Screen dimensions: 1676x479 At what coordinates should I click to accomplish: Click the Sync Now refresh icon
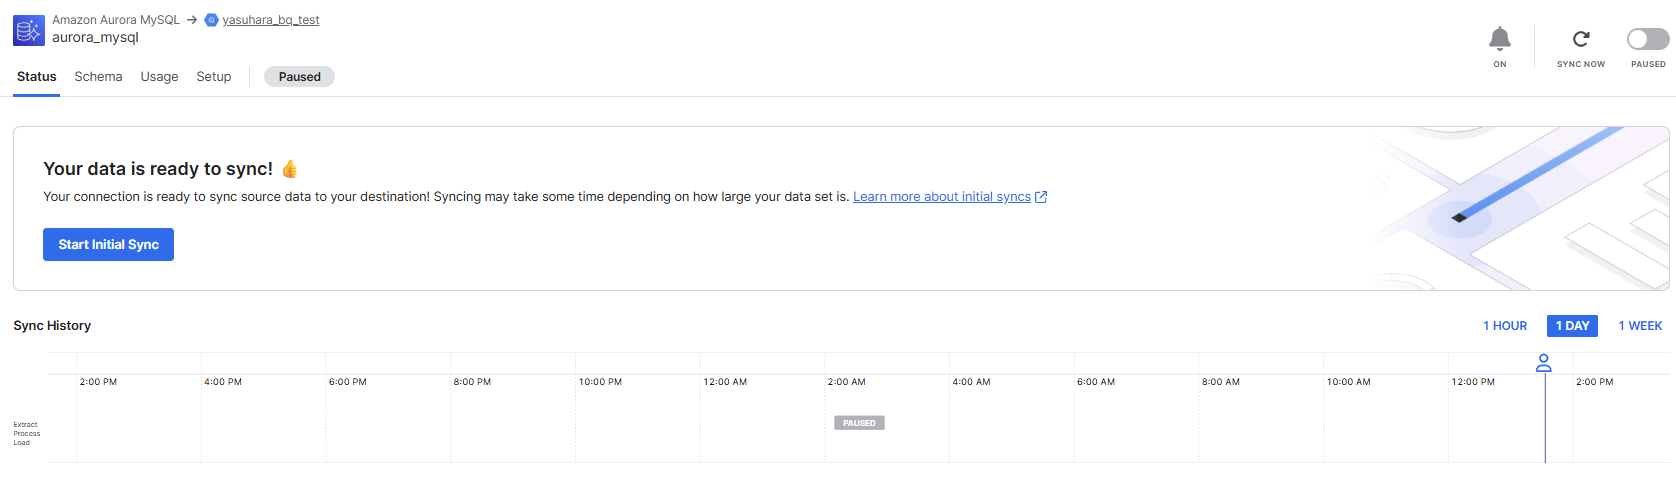1580,39
